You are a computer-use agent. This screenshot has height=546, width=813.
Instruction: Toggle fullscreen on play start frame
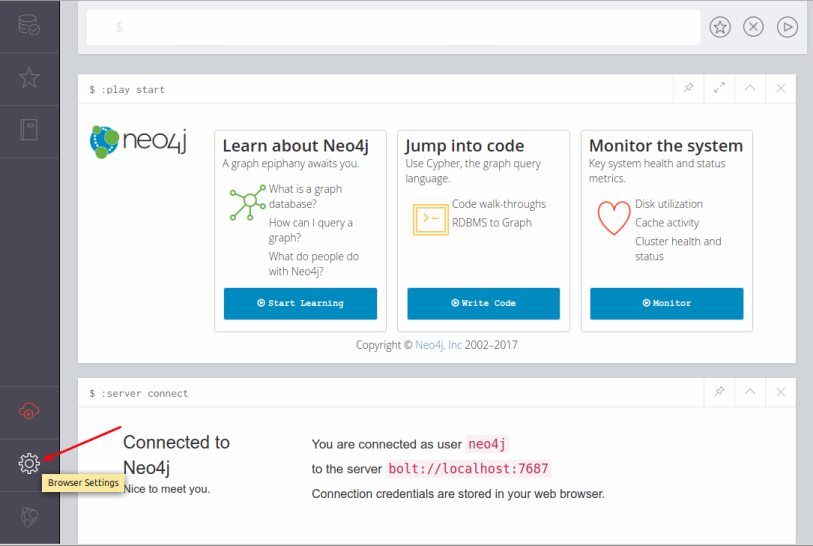(719, 89)
